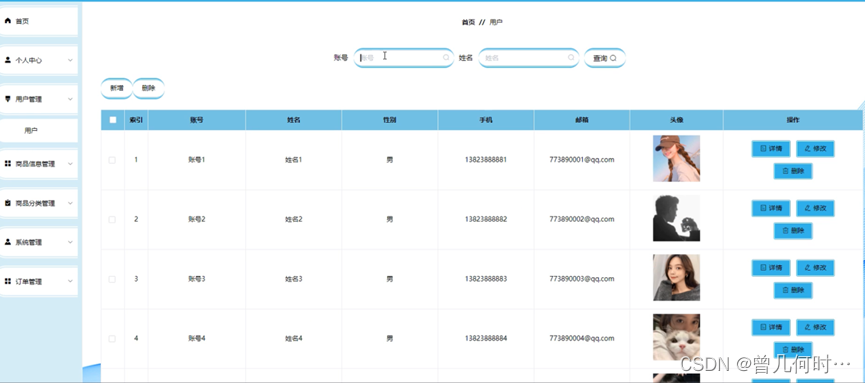Open the 用户 submenu item
This screenshot has width=865, height=383.
click(39, 131)
